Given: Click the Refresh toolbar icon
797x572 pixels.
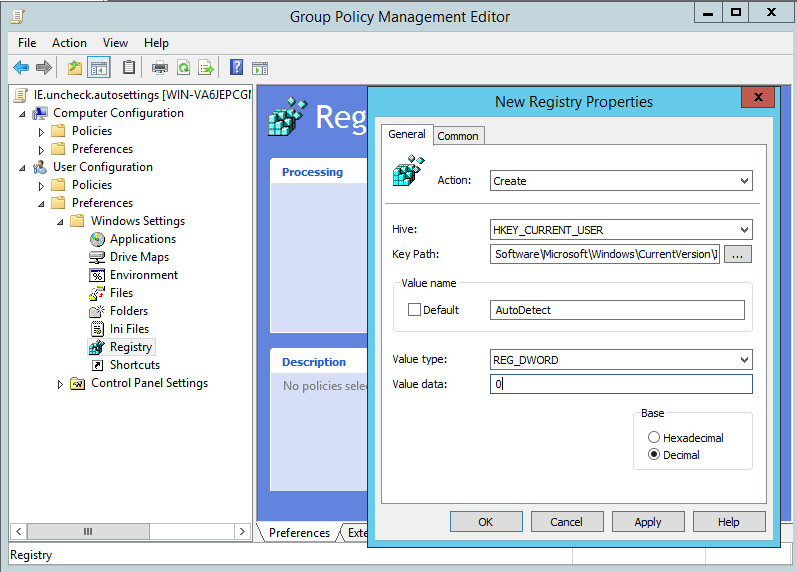Looking at the screenshot, I should click(x=183, y=67).
